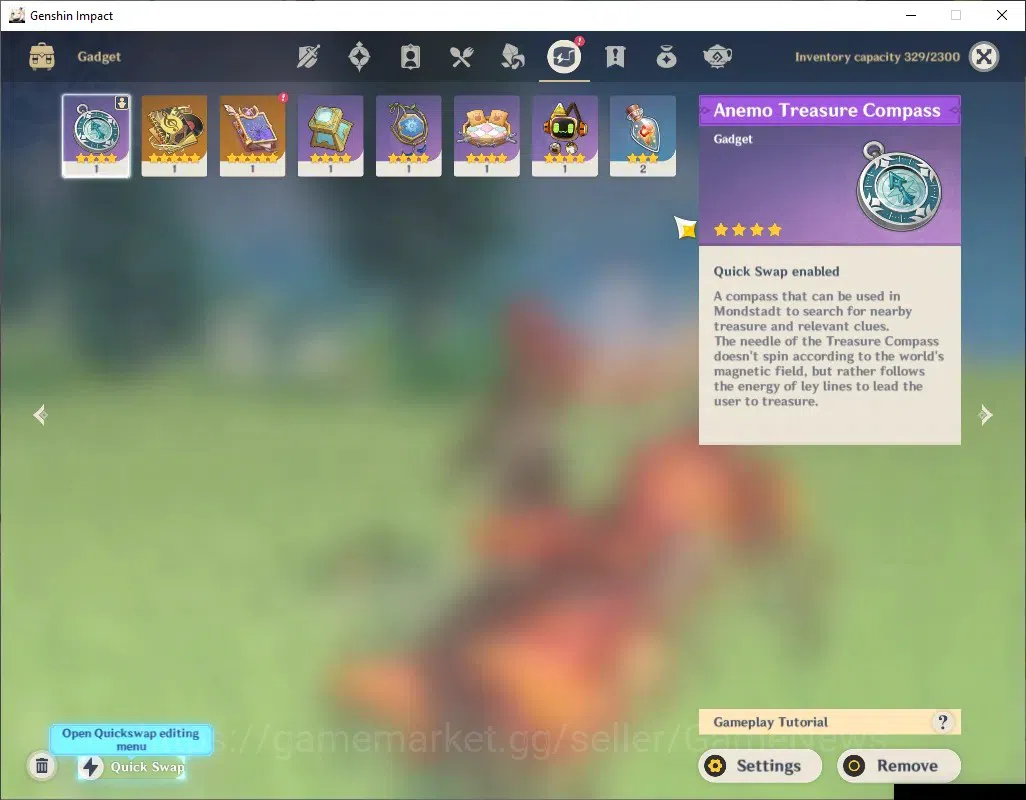Click the Anemo Treasure Compass title
1026x800 pixels.
click(x=826, y=111)
